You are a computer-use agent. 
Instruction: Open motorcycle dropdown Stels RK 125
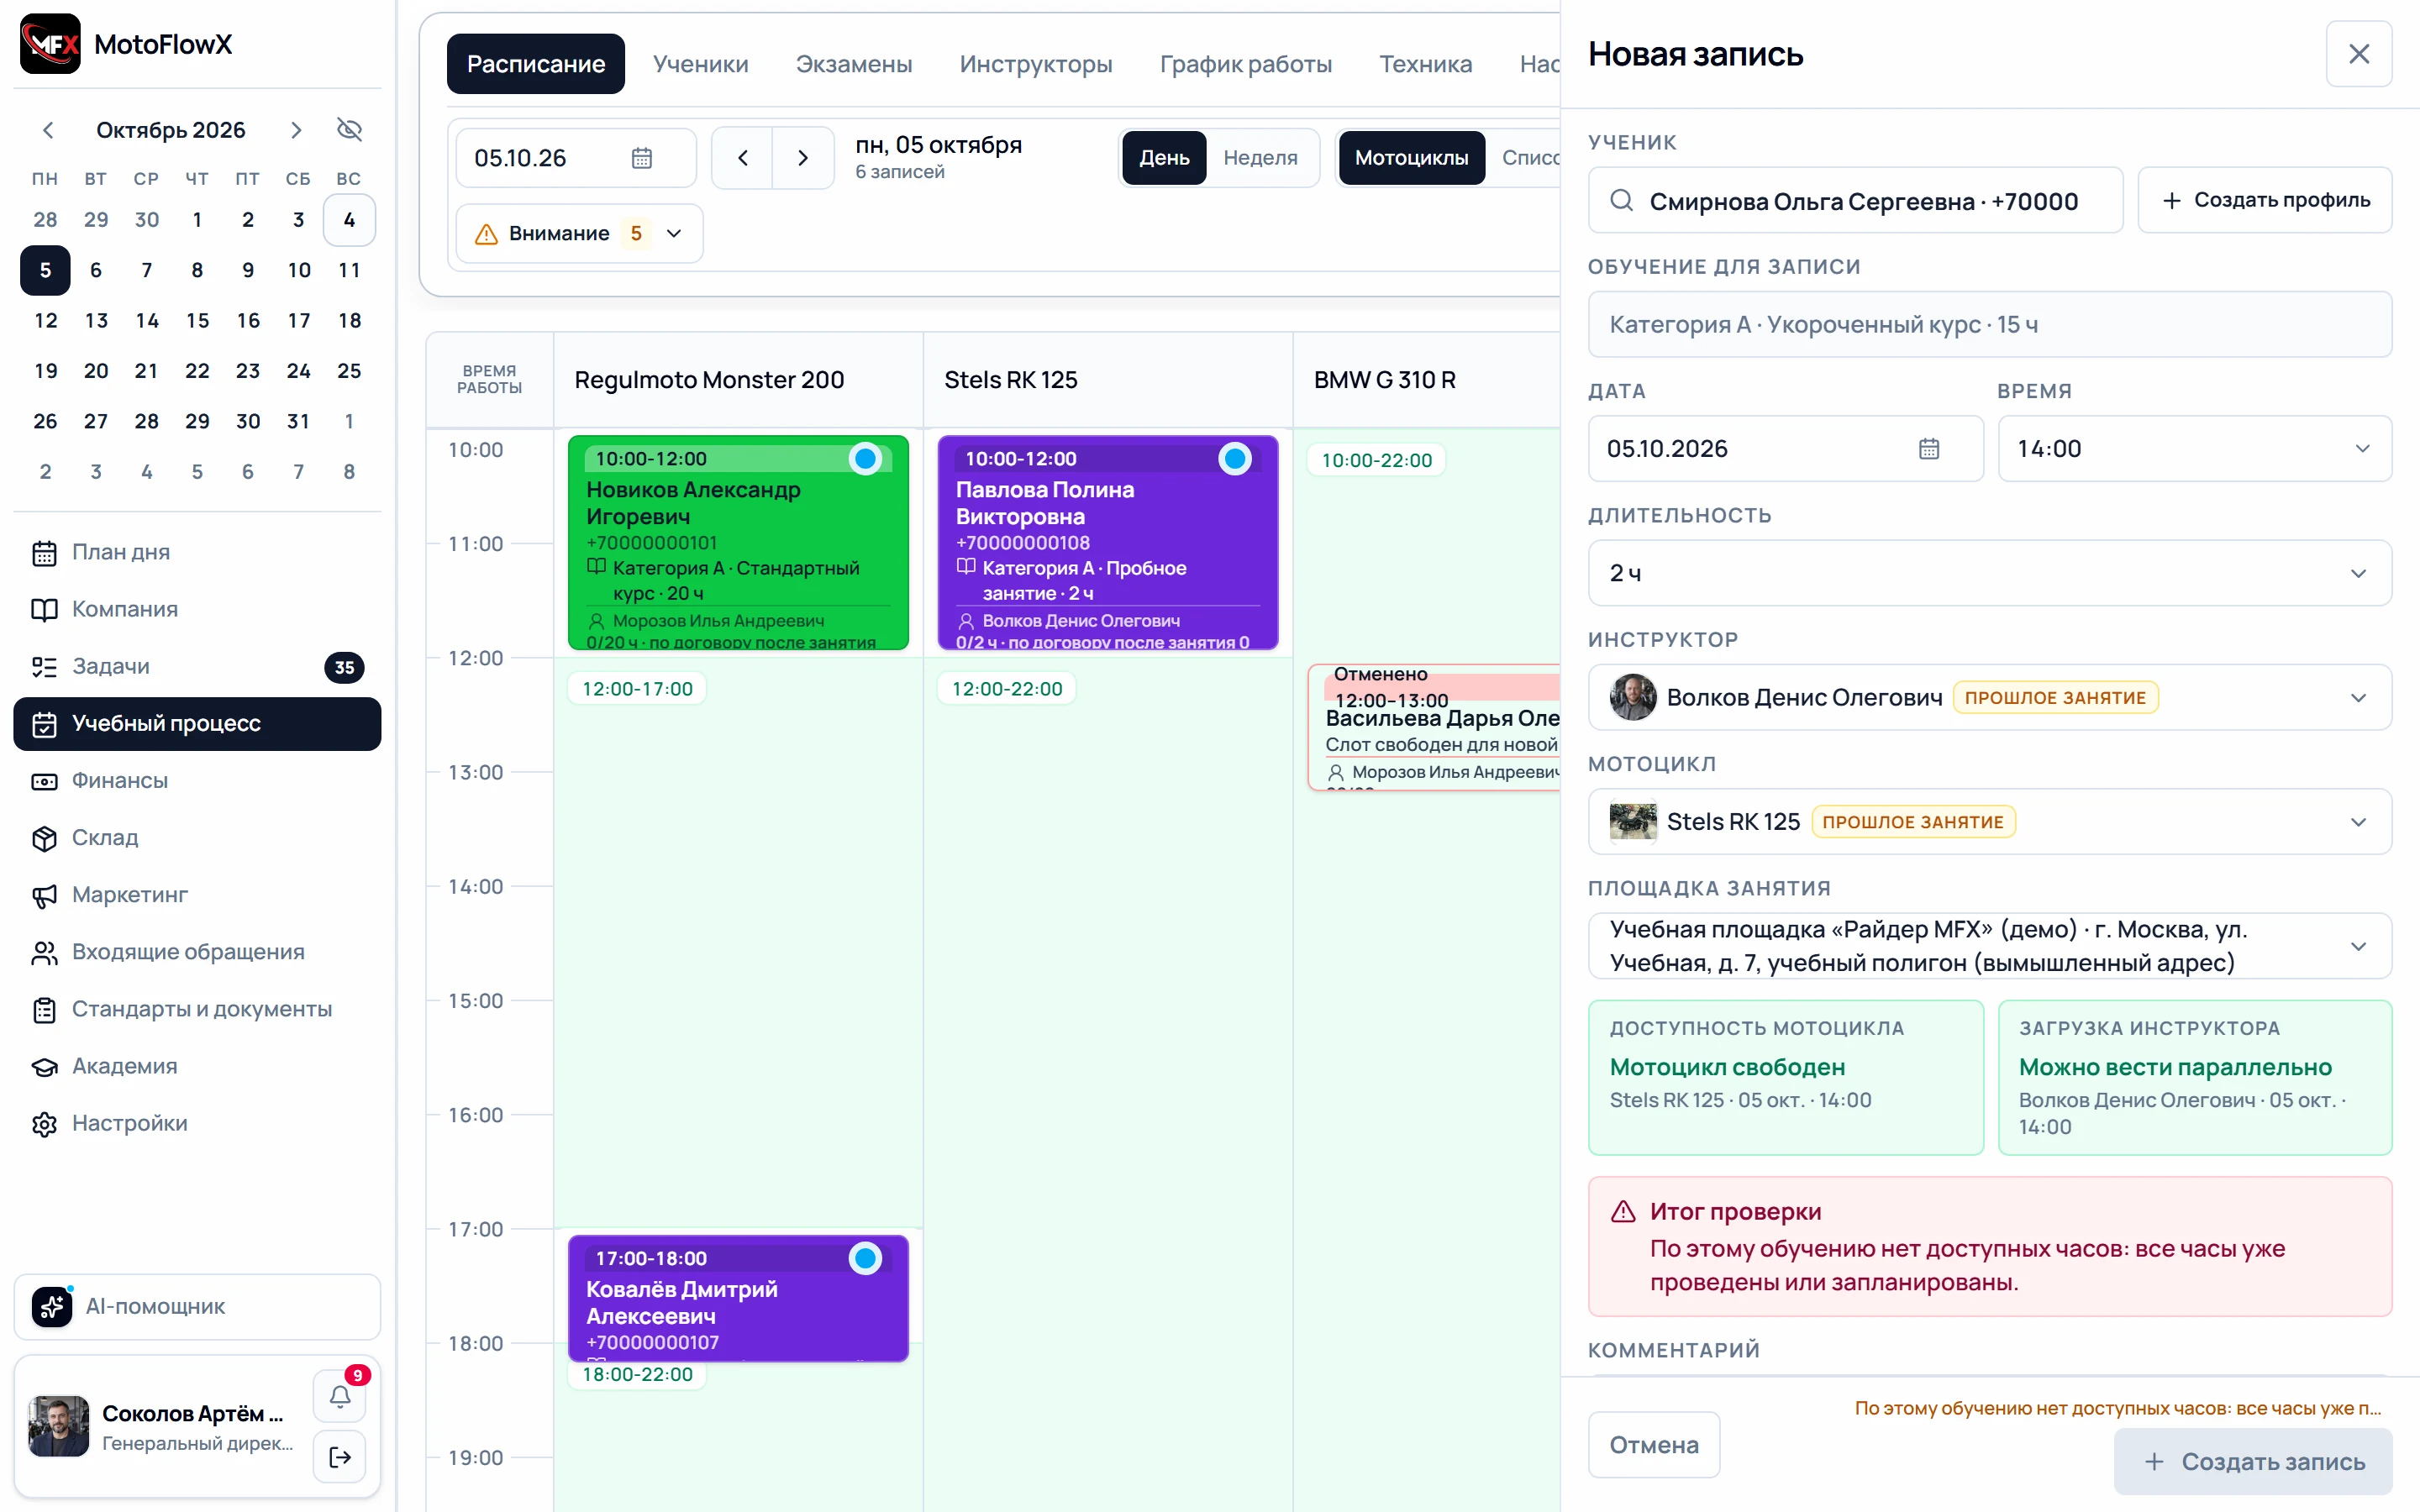tap(1989, 822)
